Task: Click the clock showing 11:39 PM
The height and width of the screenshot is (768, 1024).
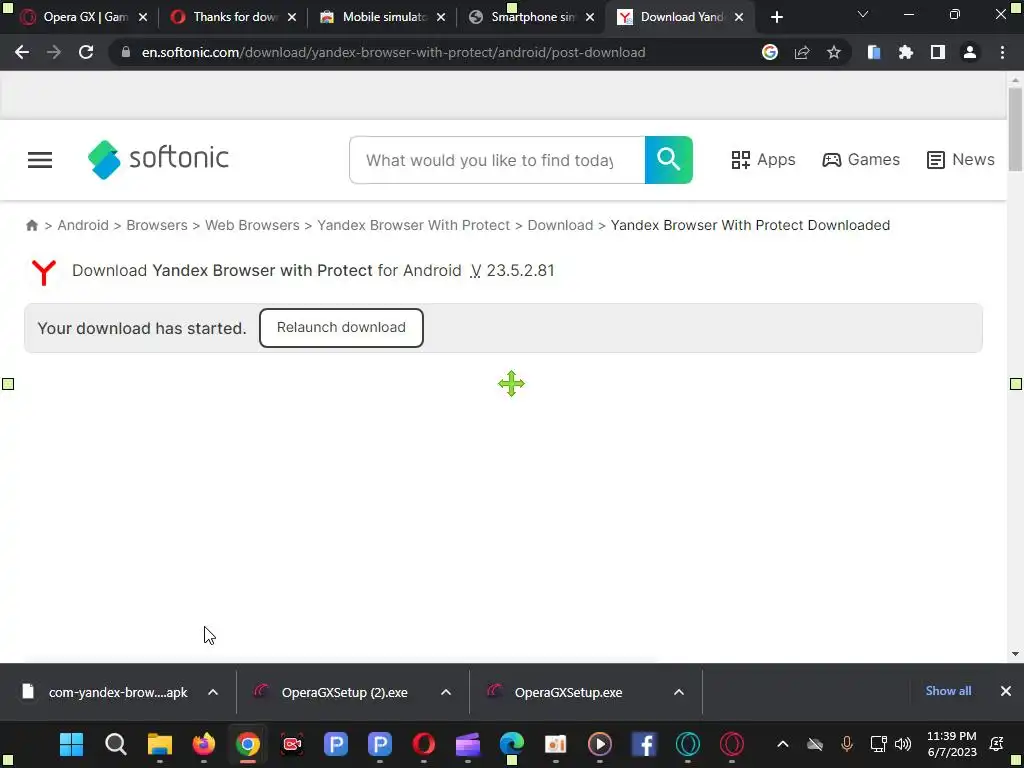Action: (952, 744)
